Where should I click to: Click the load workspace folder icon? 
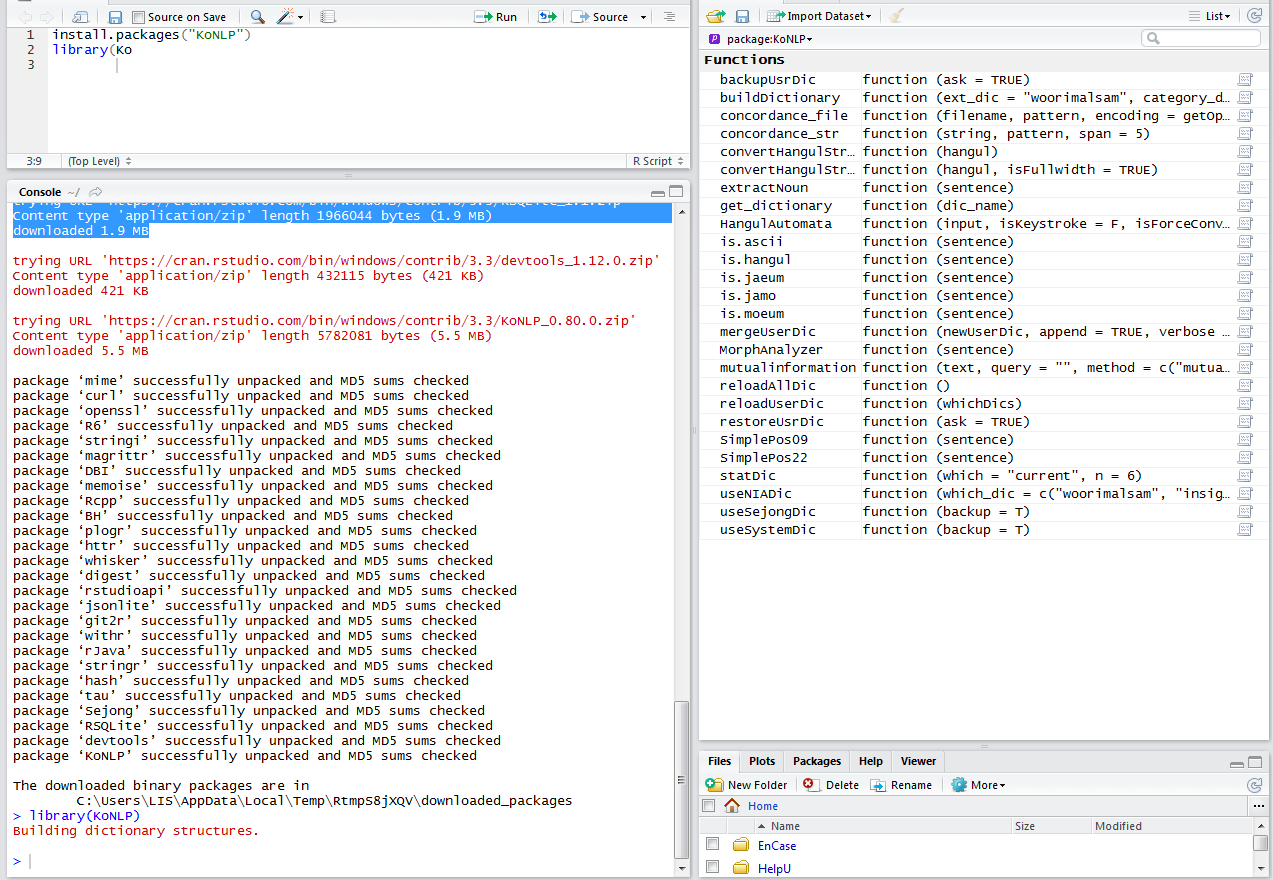coord(715,16)
